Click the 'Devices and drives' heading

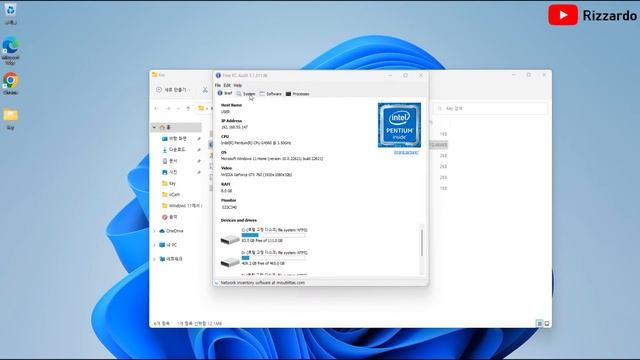coord(239,220)
